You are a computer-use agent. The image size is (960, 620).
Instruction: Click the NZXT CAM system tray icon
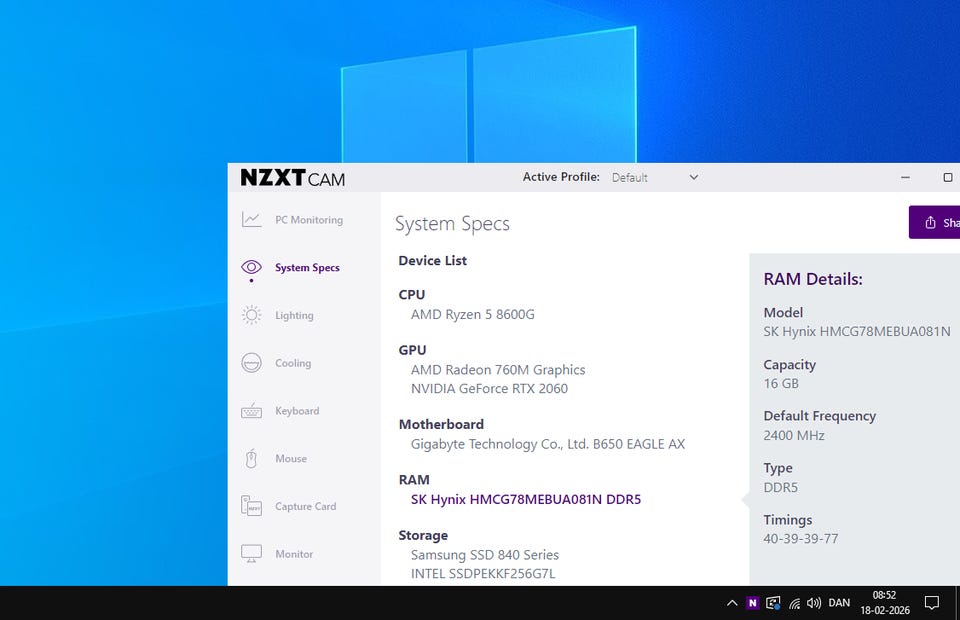[752, 603]
